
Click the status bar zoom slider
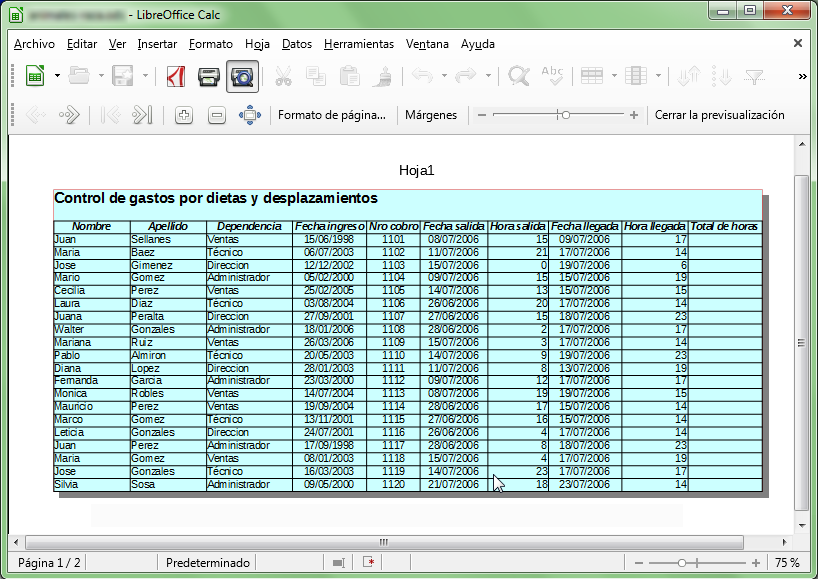tap(681, 563)
